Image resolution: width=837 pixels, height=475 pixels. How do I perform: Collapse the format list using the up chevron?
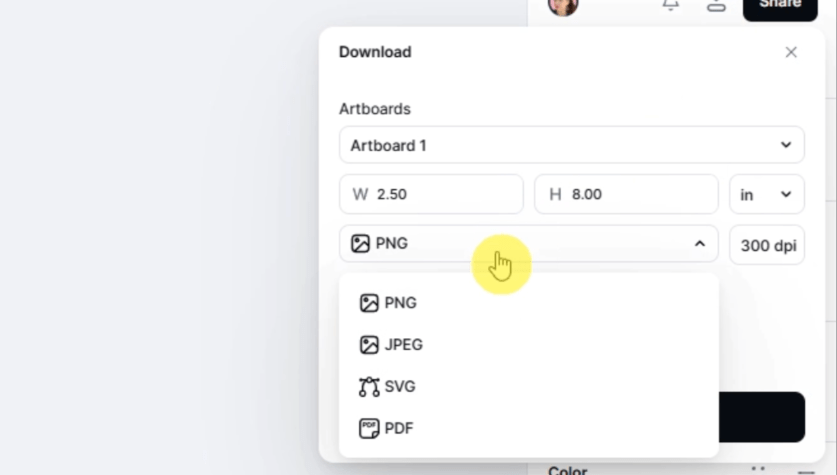[x=700, y=243]
